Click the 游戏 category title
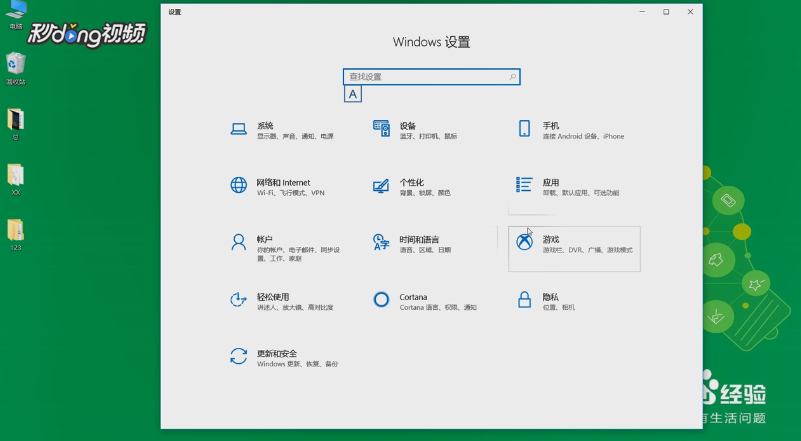Viewport: 801px width, 441px height. 551,239
